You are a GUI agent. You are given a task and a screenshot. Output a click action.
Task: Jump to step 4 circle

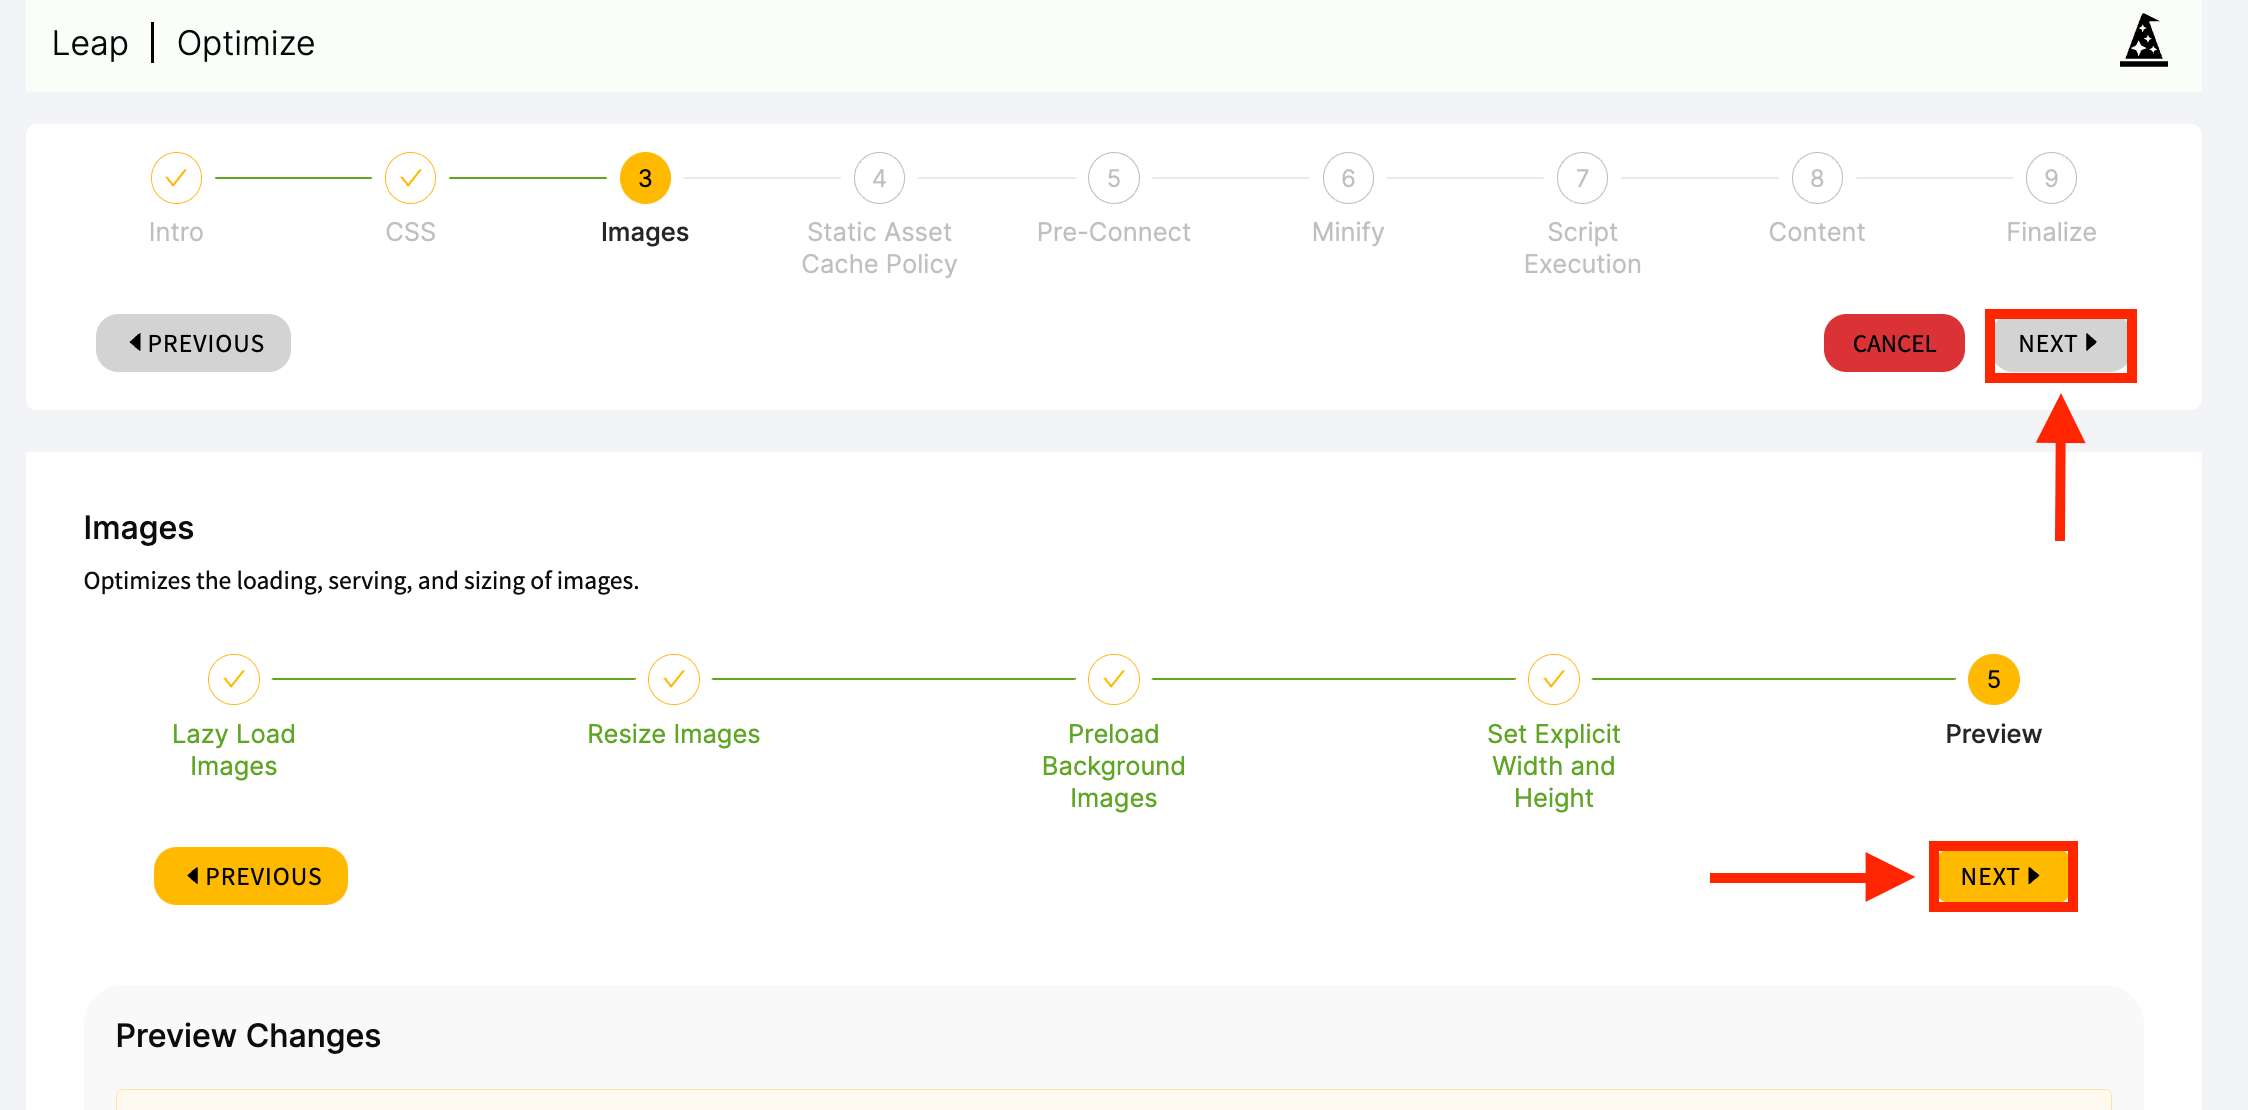point(879,178)
